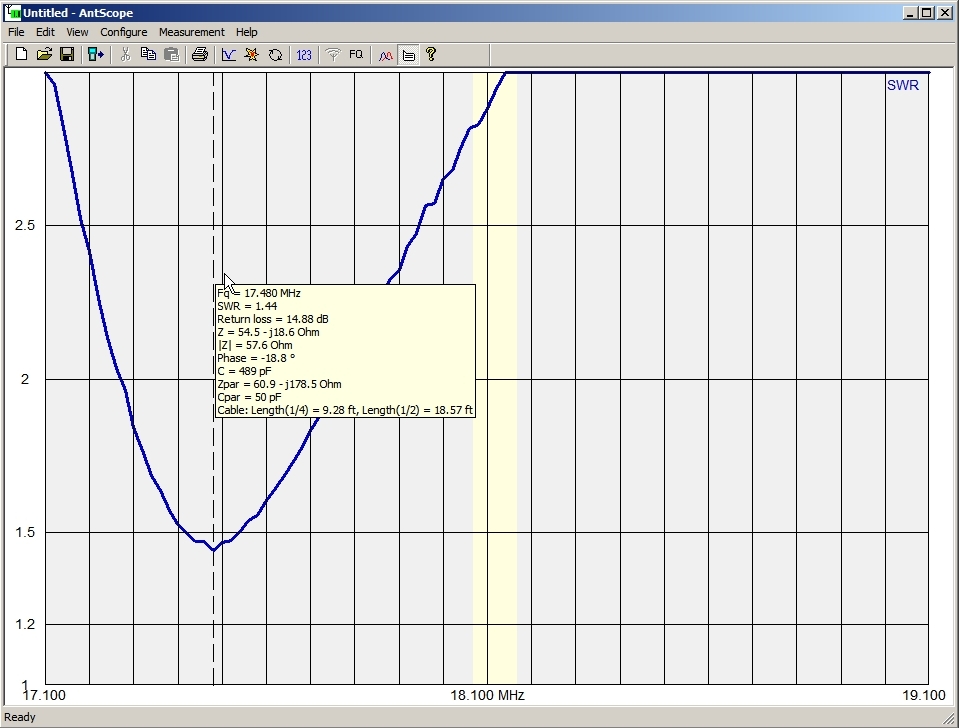Create a new file with the blank page icon
Image resolution: width=959 pixels, height=728 pixels.
point(21,54)
